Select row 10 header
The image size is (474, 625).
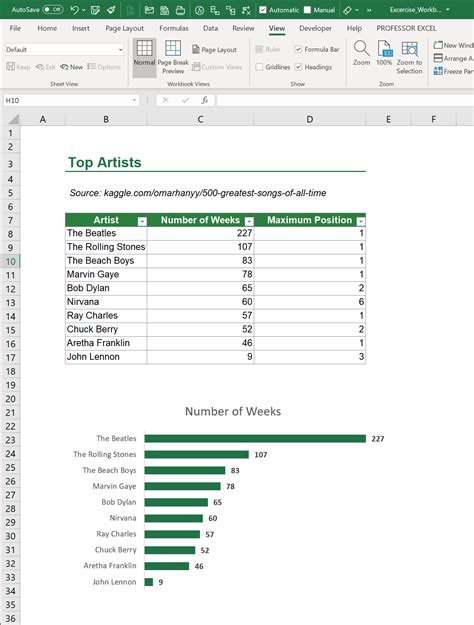10,261
